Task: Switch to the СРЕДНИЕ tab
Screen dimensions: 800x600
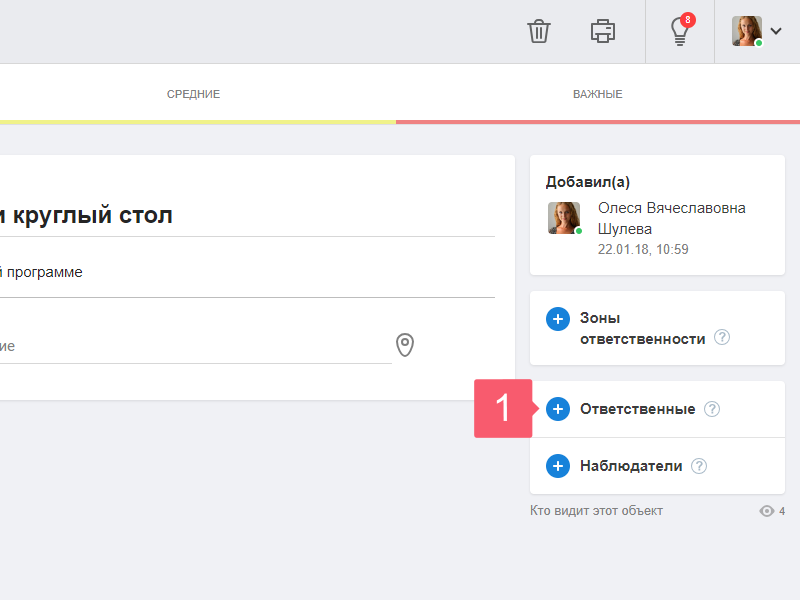Action: [193, 94]
